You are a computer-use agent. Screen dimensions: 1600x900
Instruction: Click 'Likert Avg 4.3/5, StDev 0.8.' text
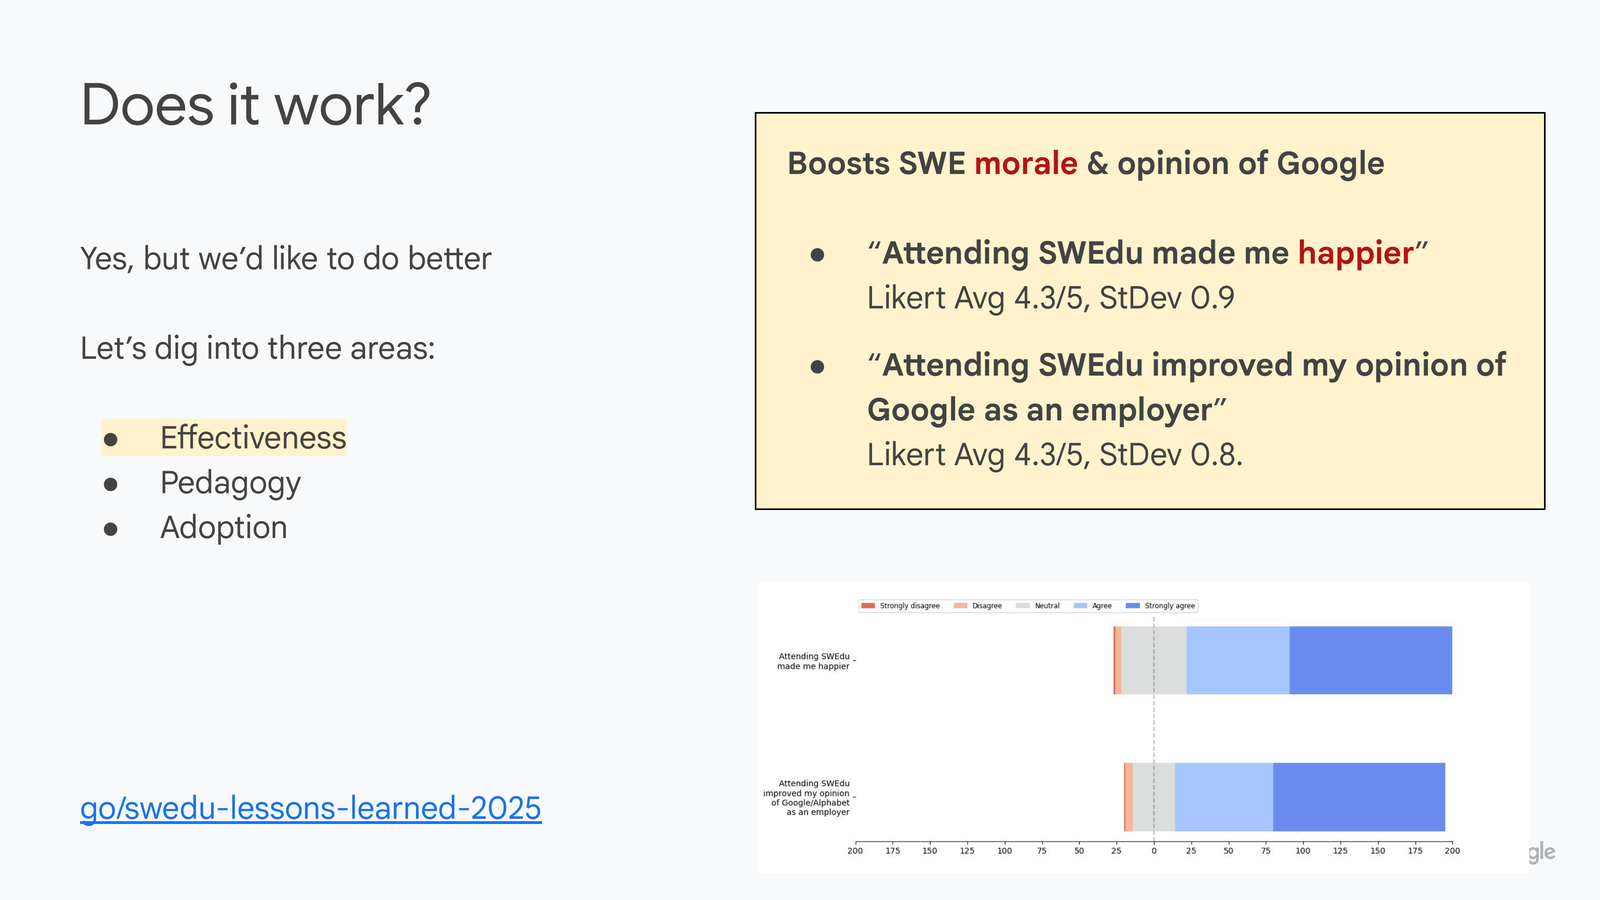[1055, 455]
